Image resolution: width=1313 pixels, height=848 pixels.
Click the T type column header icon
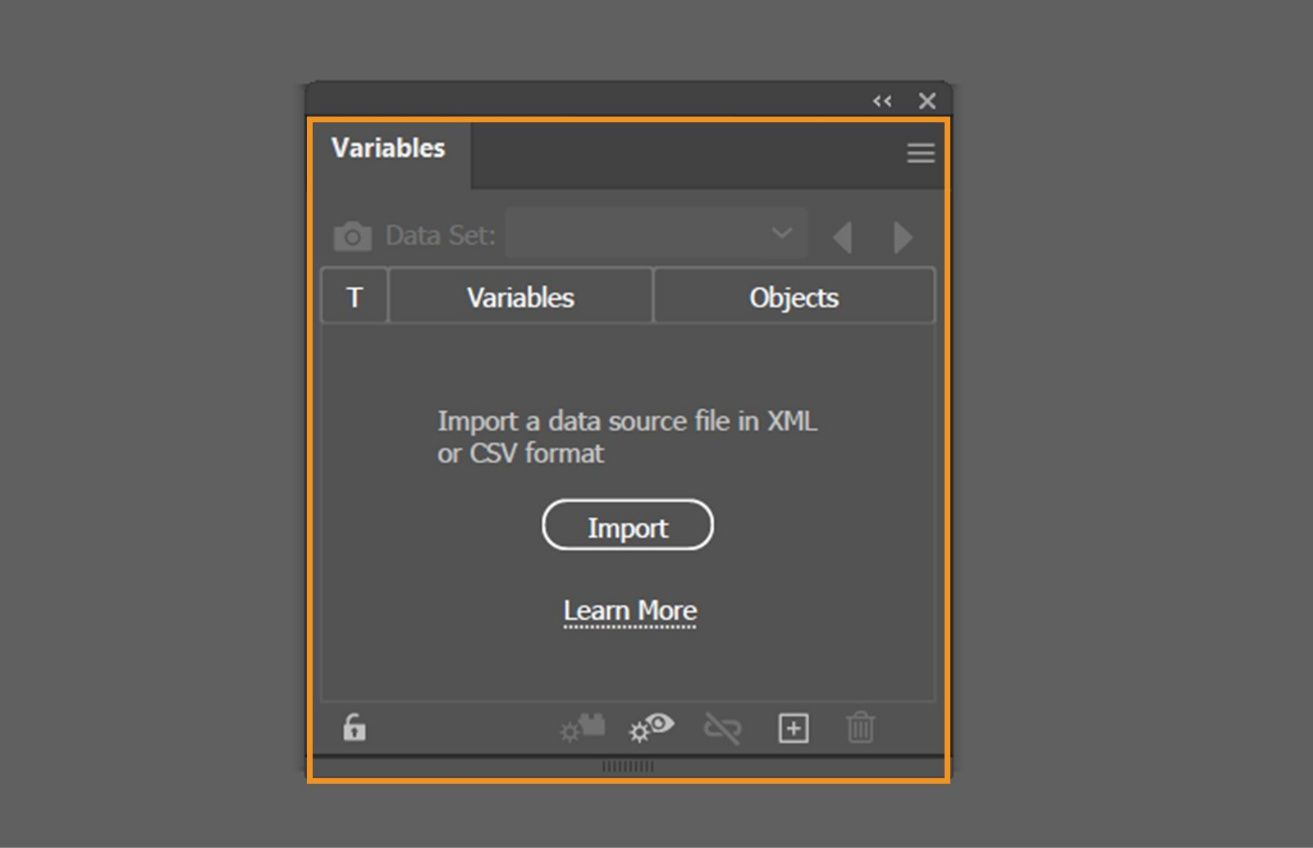[354, 296]
